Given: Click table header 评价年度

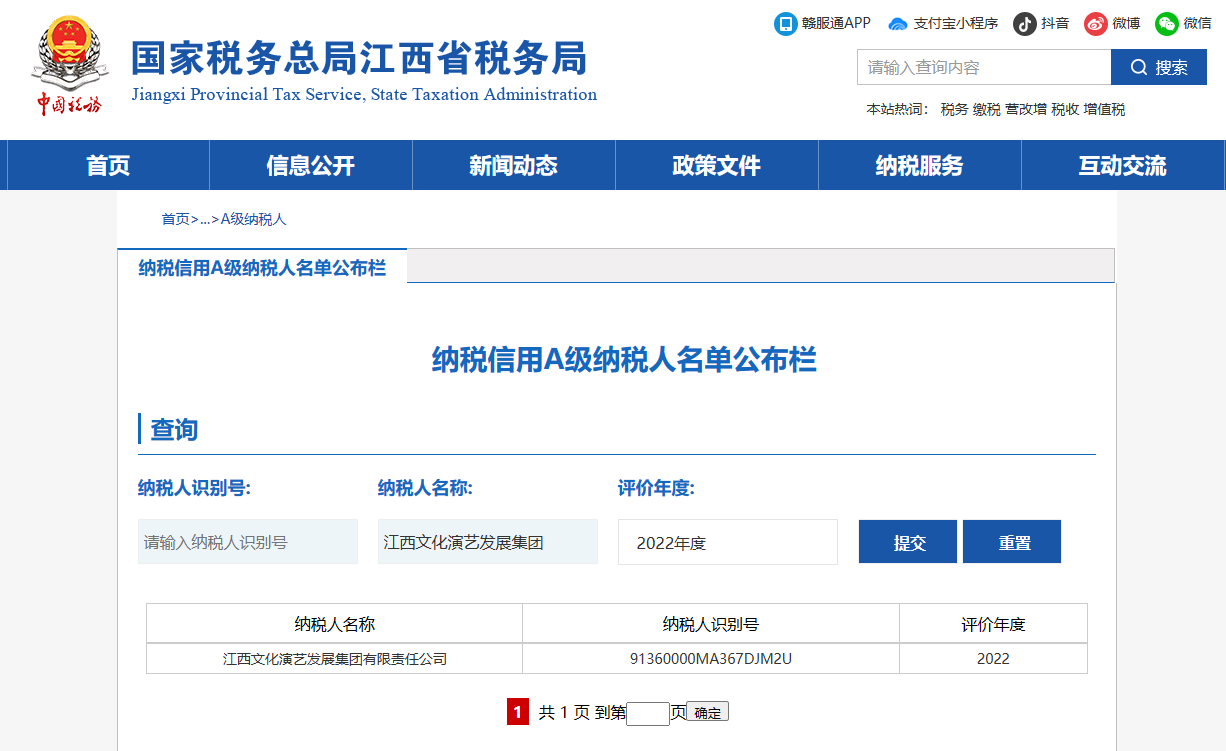Looking at the screenshot, I should tap(993, 624).
